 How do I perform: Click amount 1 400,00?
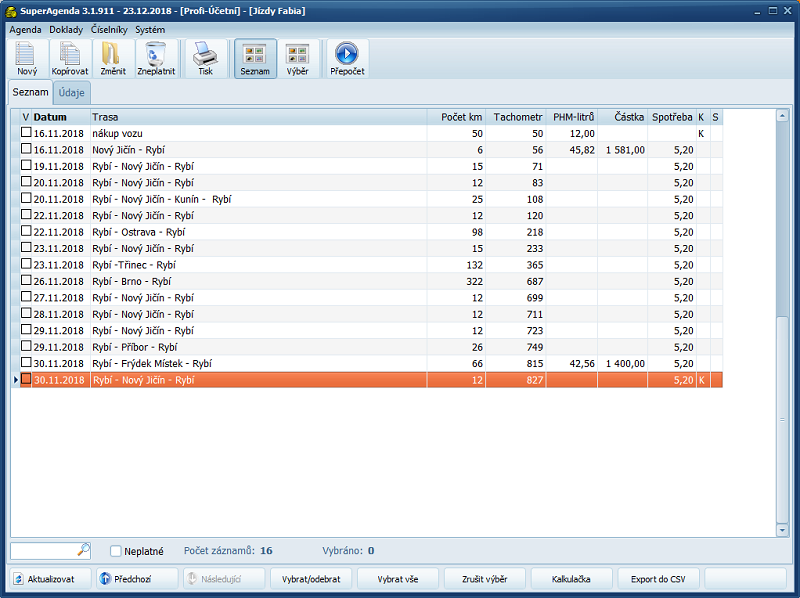pos(625,363)
